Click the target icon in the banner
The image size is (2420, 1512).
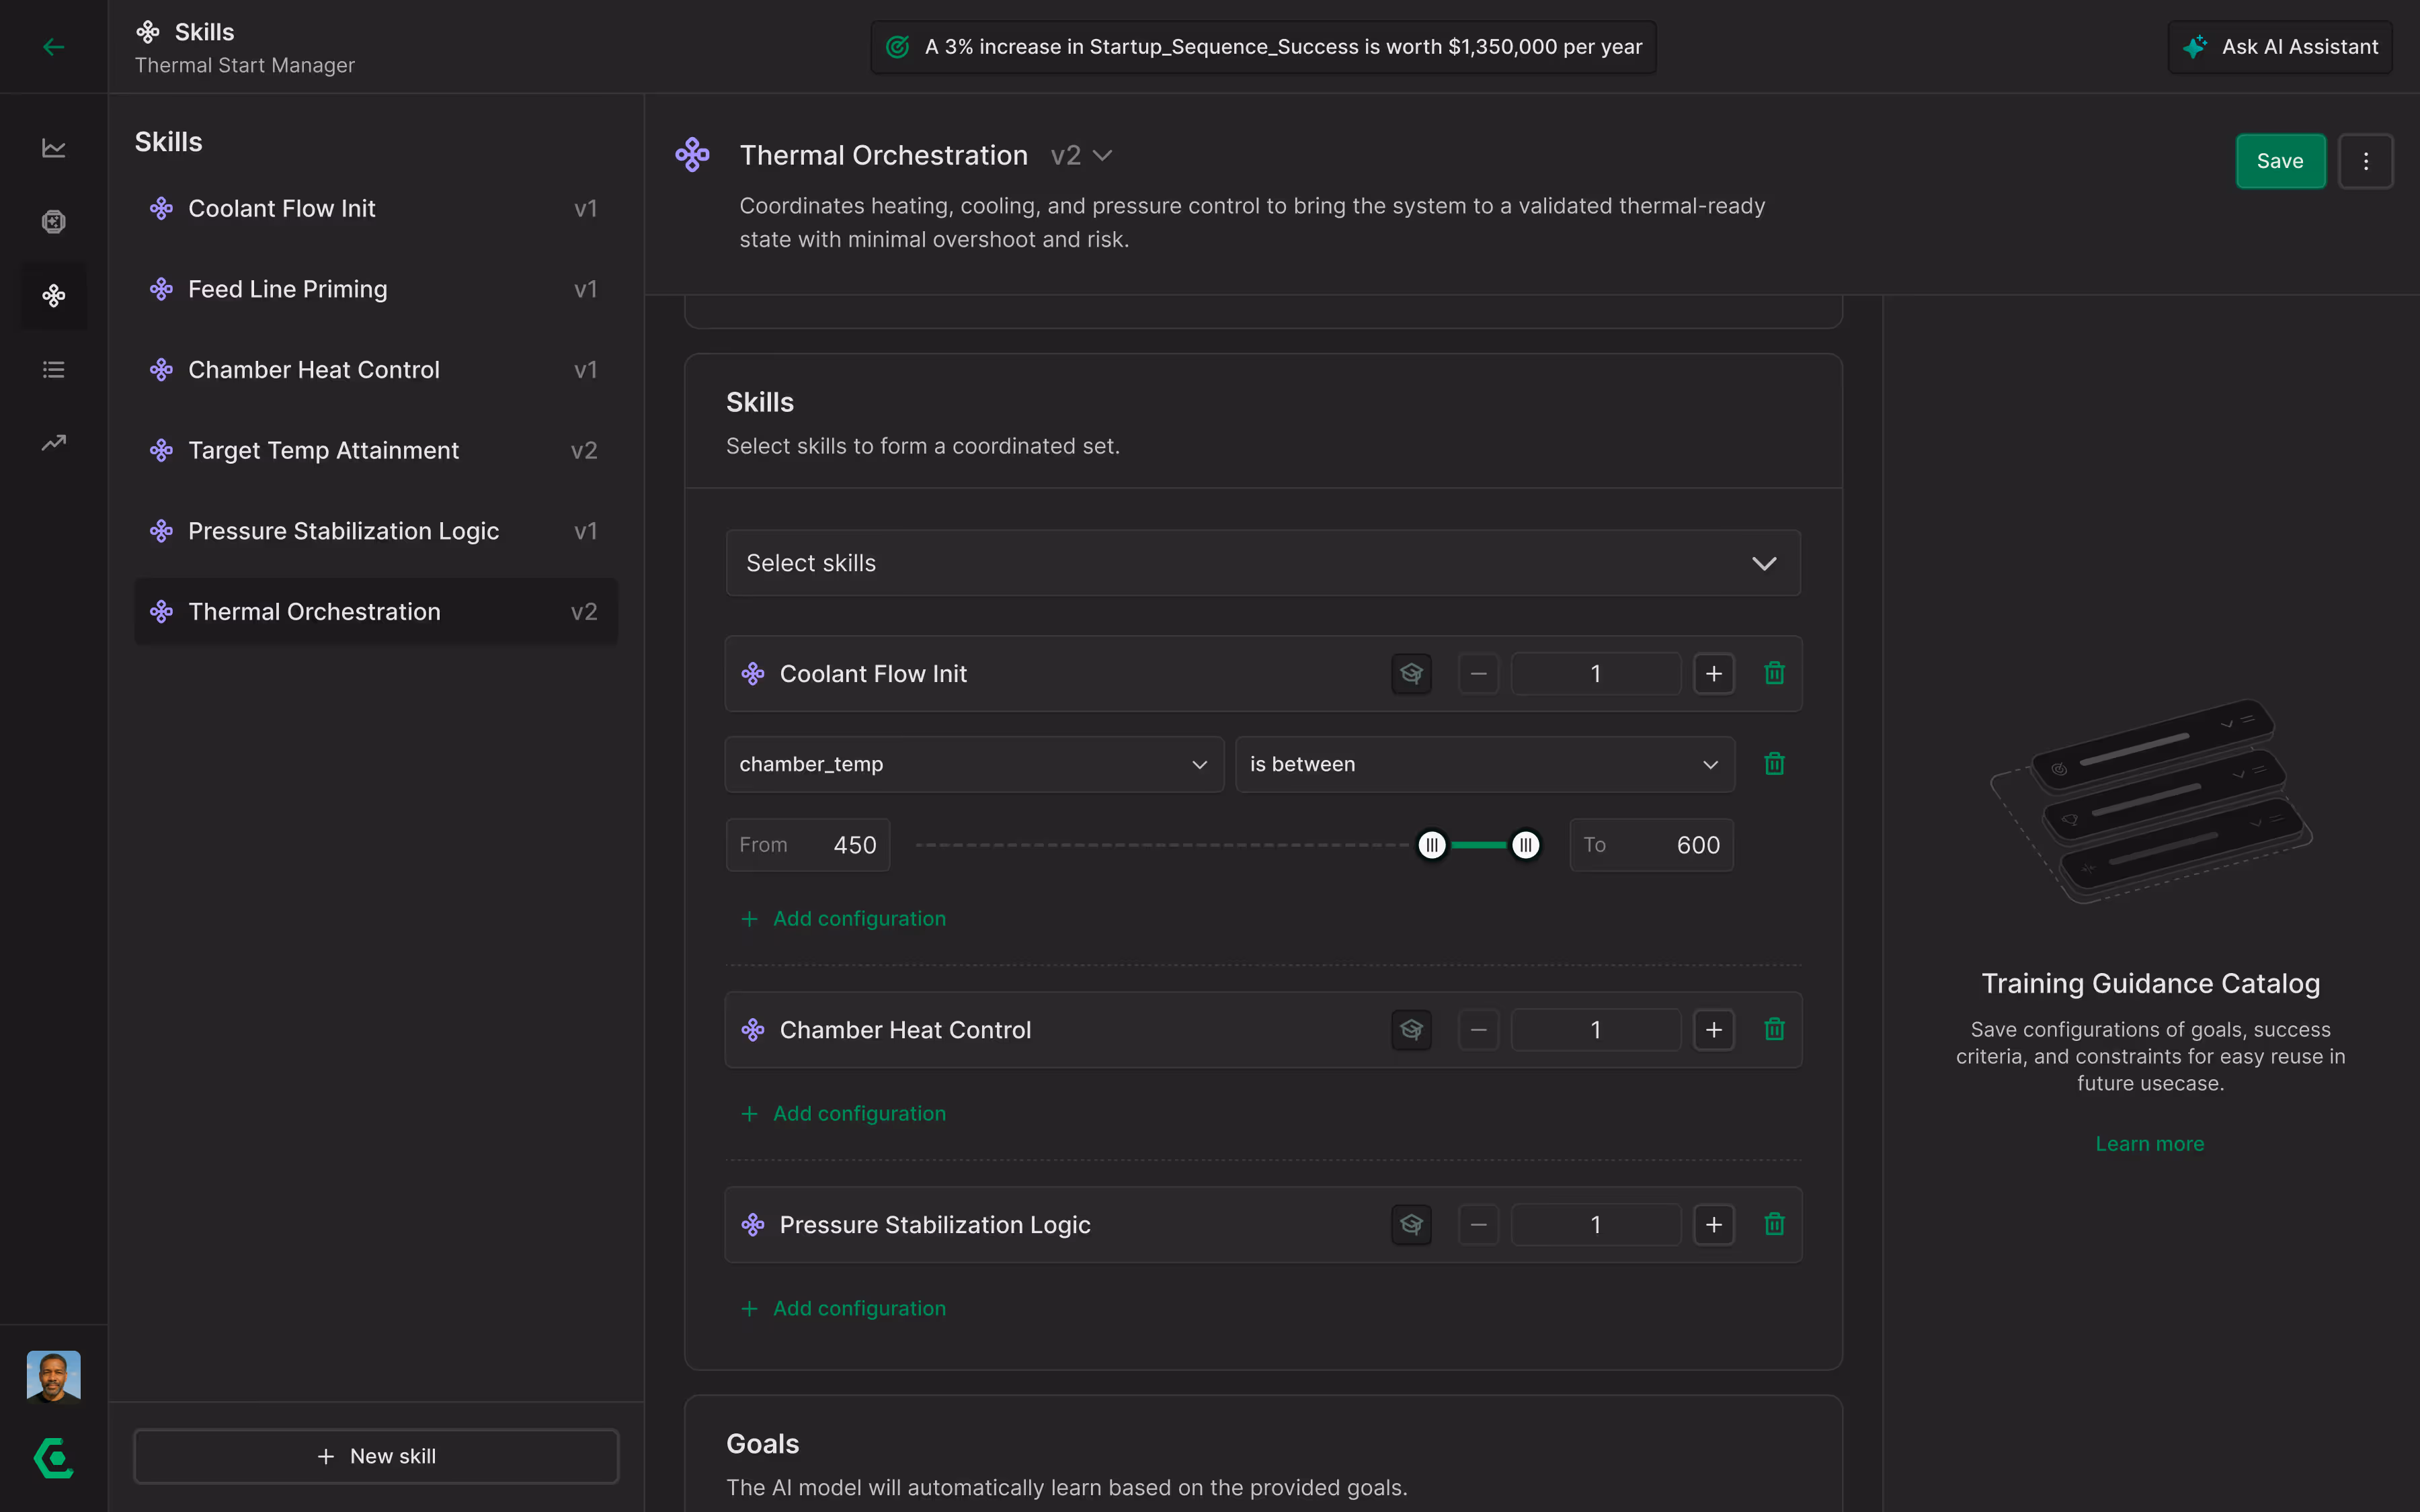click(x=897, y=47)
